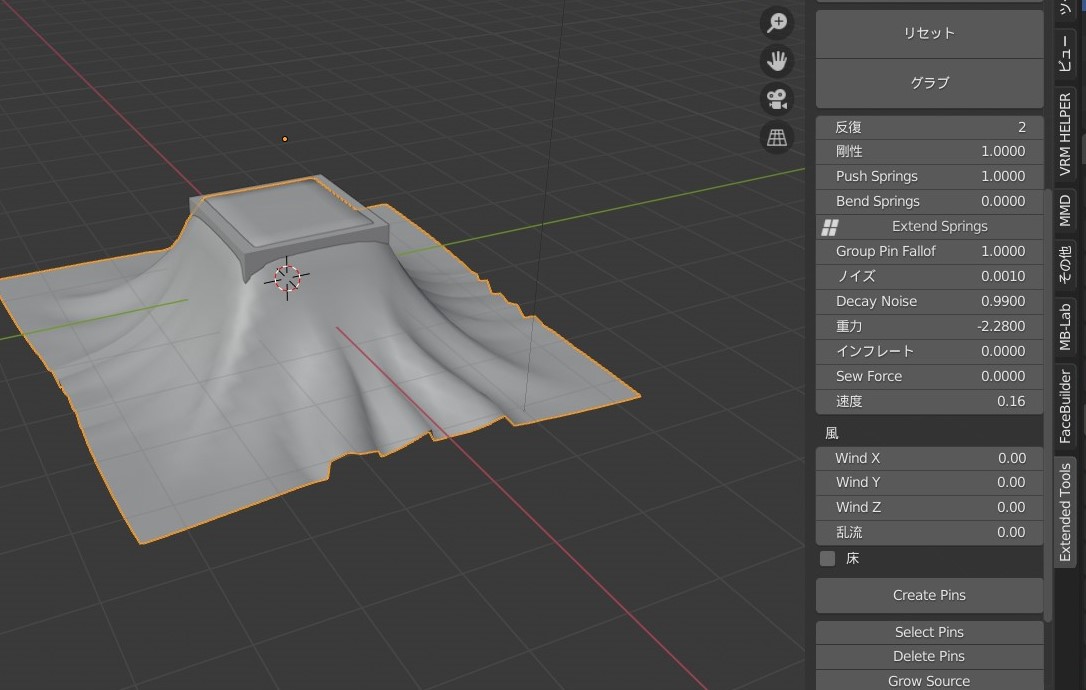Open the VRM HELPER sidebar tab
The image size is (1086, 690).
(x=1065, y=134)
